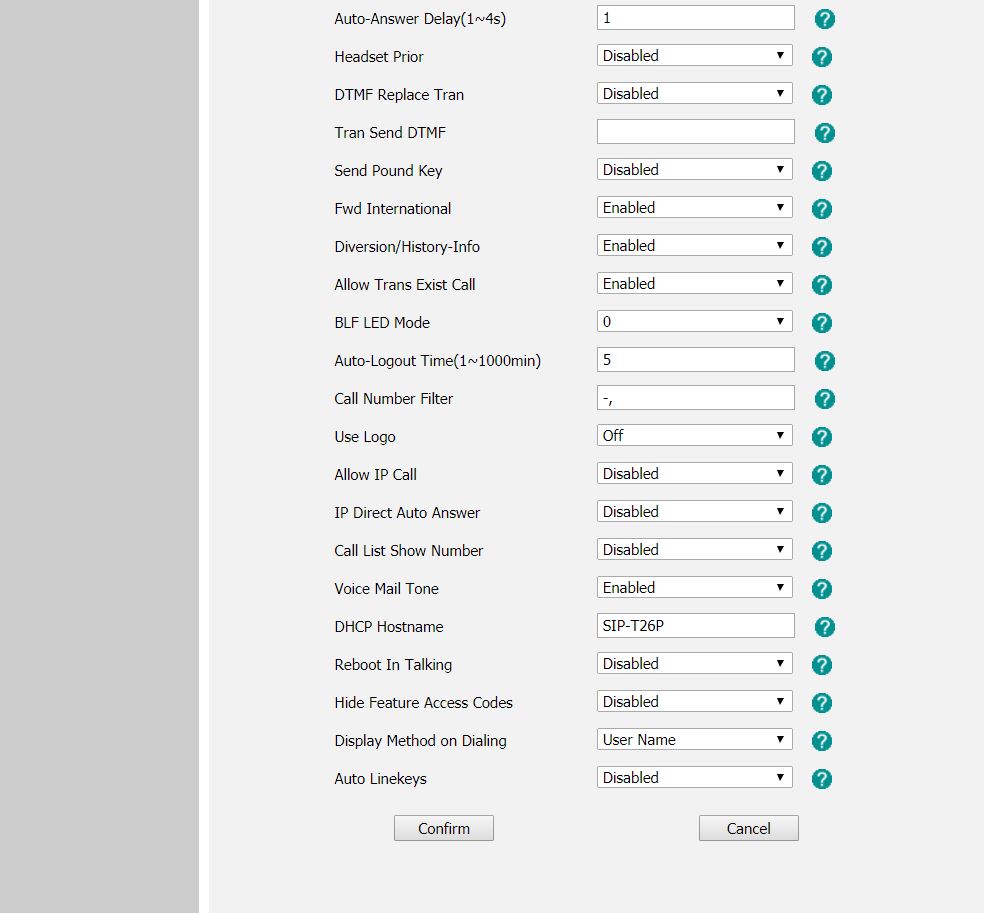View help for Call Number Filter
990x913 pixels.
[825, 398]
